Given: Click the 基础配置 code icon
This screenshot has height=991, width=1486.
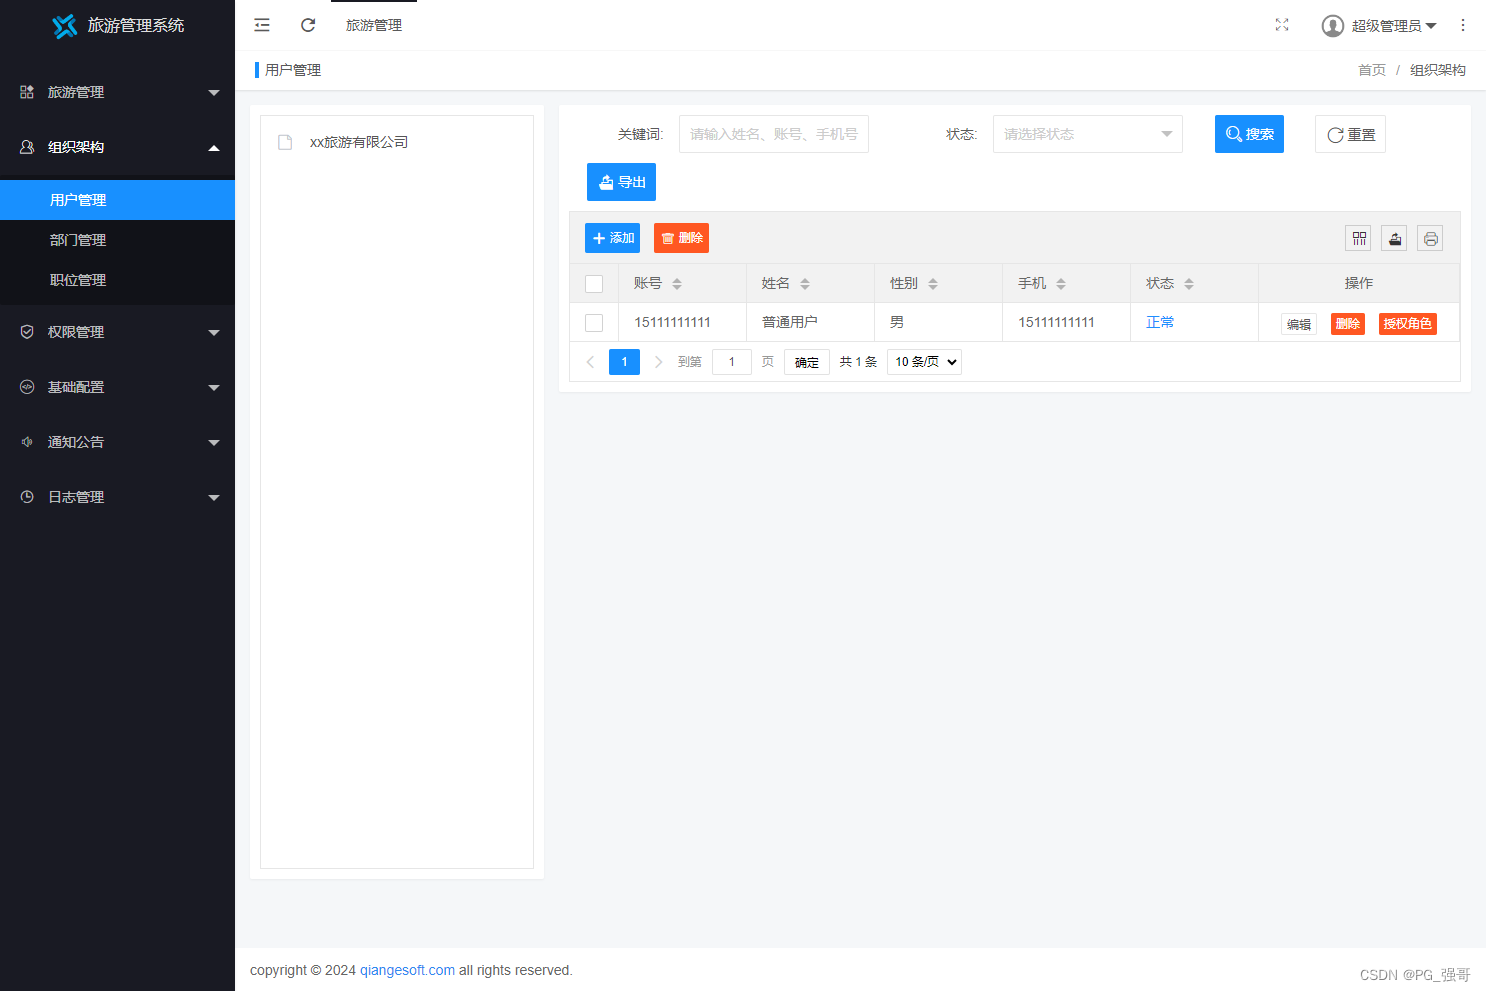Looking at the screenshot, I should [x=27, y=387].
